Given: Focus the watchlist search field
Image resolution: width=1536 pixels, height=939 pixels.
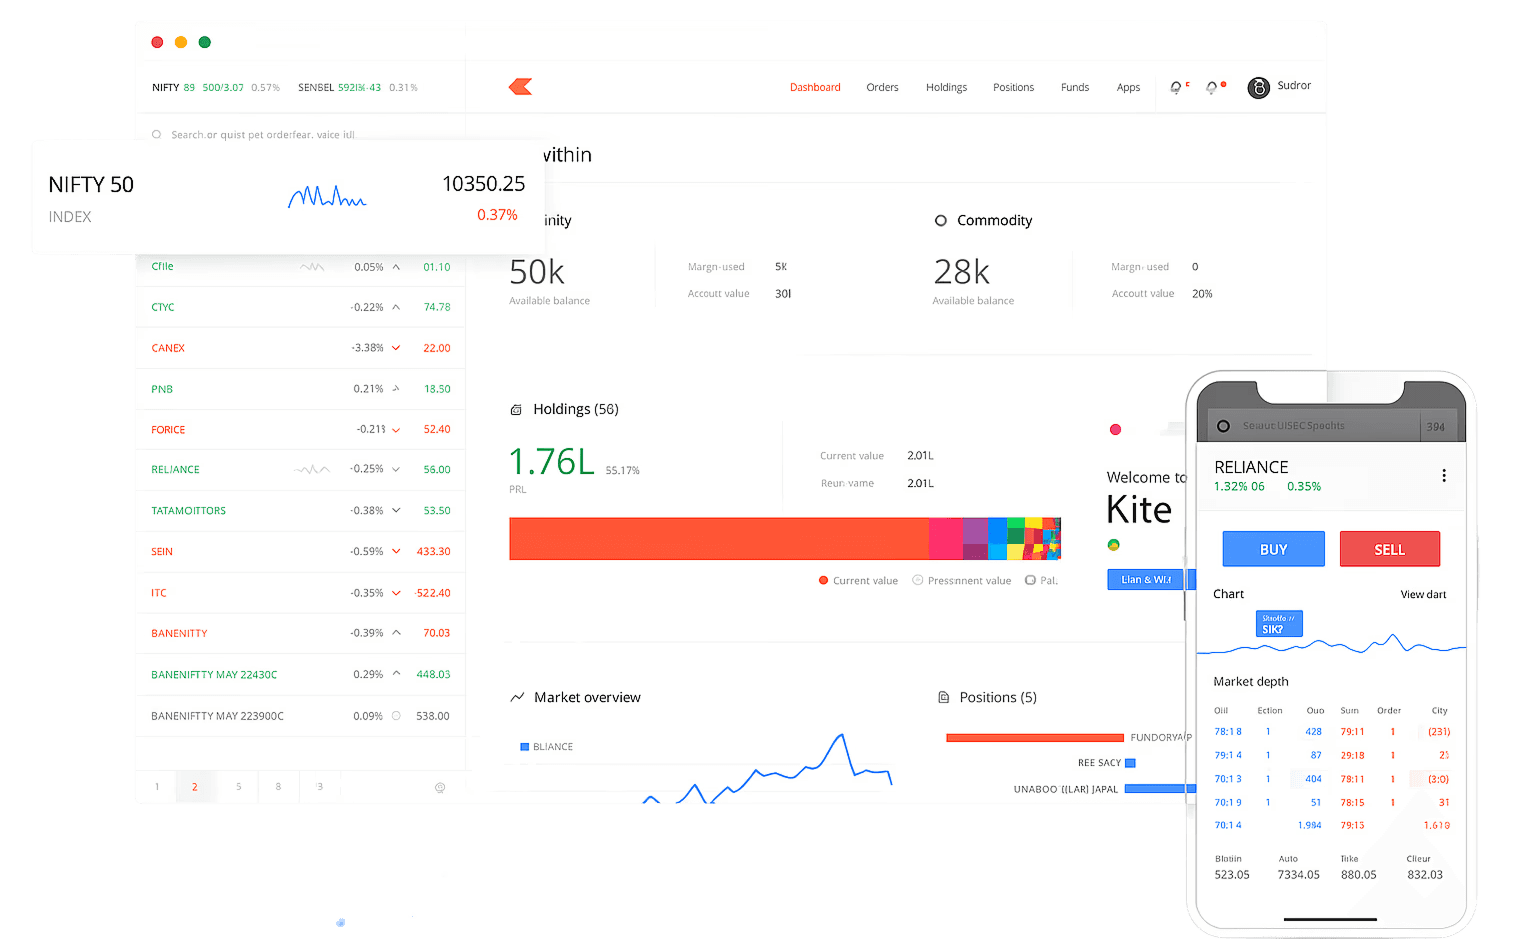Looking at the screenshot, I should click(300, 134).
